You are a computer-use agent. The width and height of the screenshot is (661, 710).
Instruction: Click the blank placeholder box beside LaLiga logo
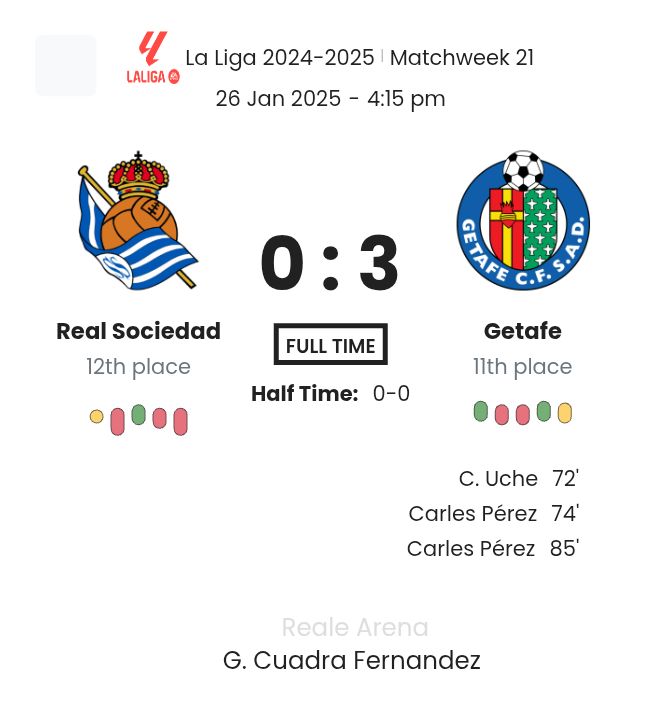point(66,65)
